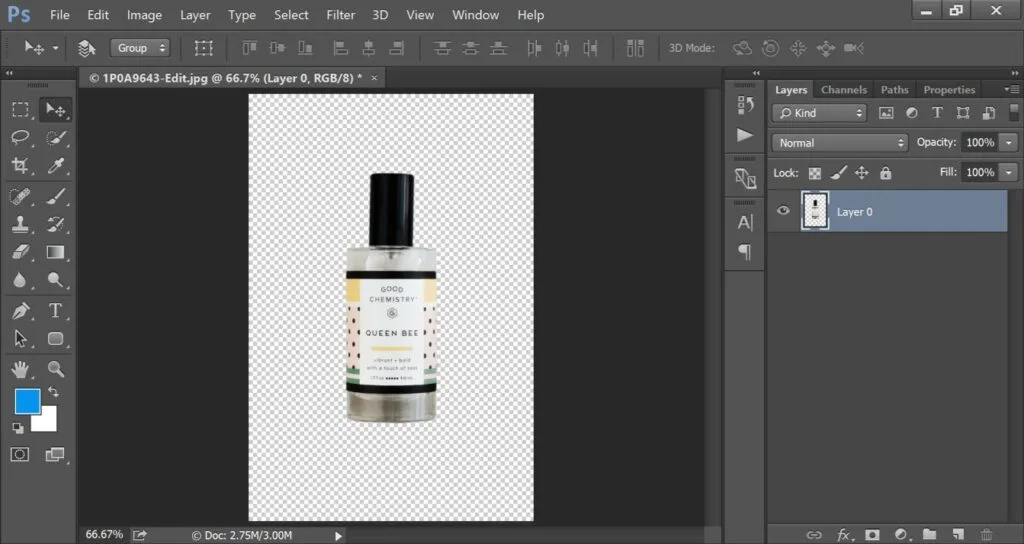Select the Crop tool
1024x544 pixels.
pyautogui.click(x=20, y=165)
